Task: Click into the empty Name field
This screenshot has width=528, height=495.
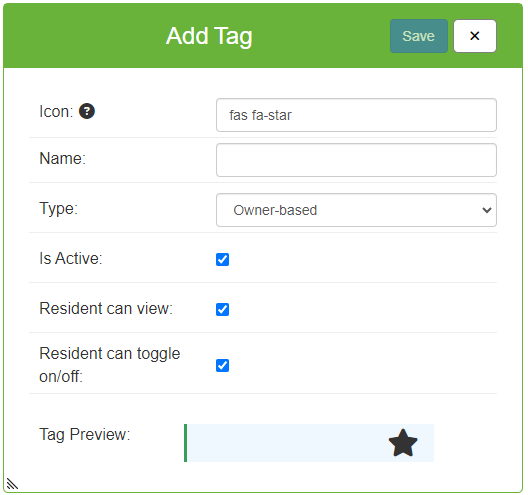Action: coord(356,160)
